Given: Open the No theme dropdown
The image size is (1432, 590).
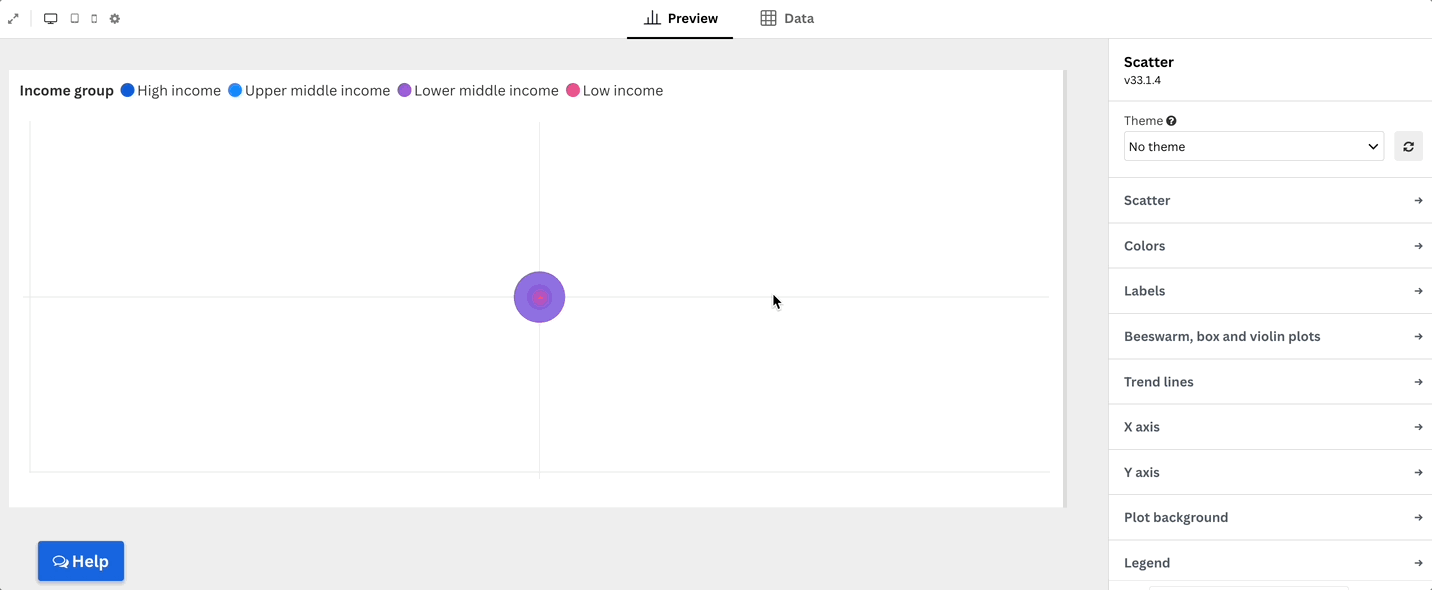Looking at the screenshot, I should (x=1253, y=146).
